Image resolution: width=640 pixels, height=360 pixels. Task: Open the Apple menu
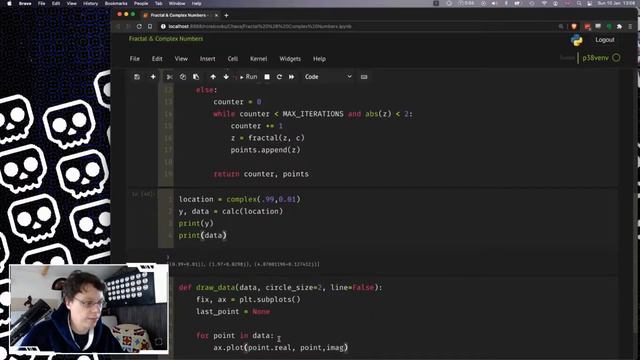point(9,3)
